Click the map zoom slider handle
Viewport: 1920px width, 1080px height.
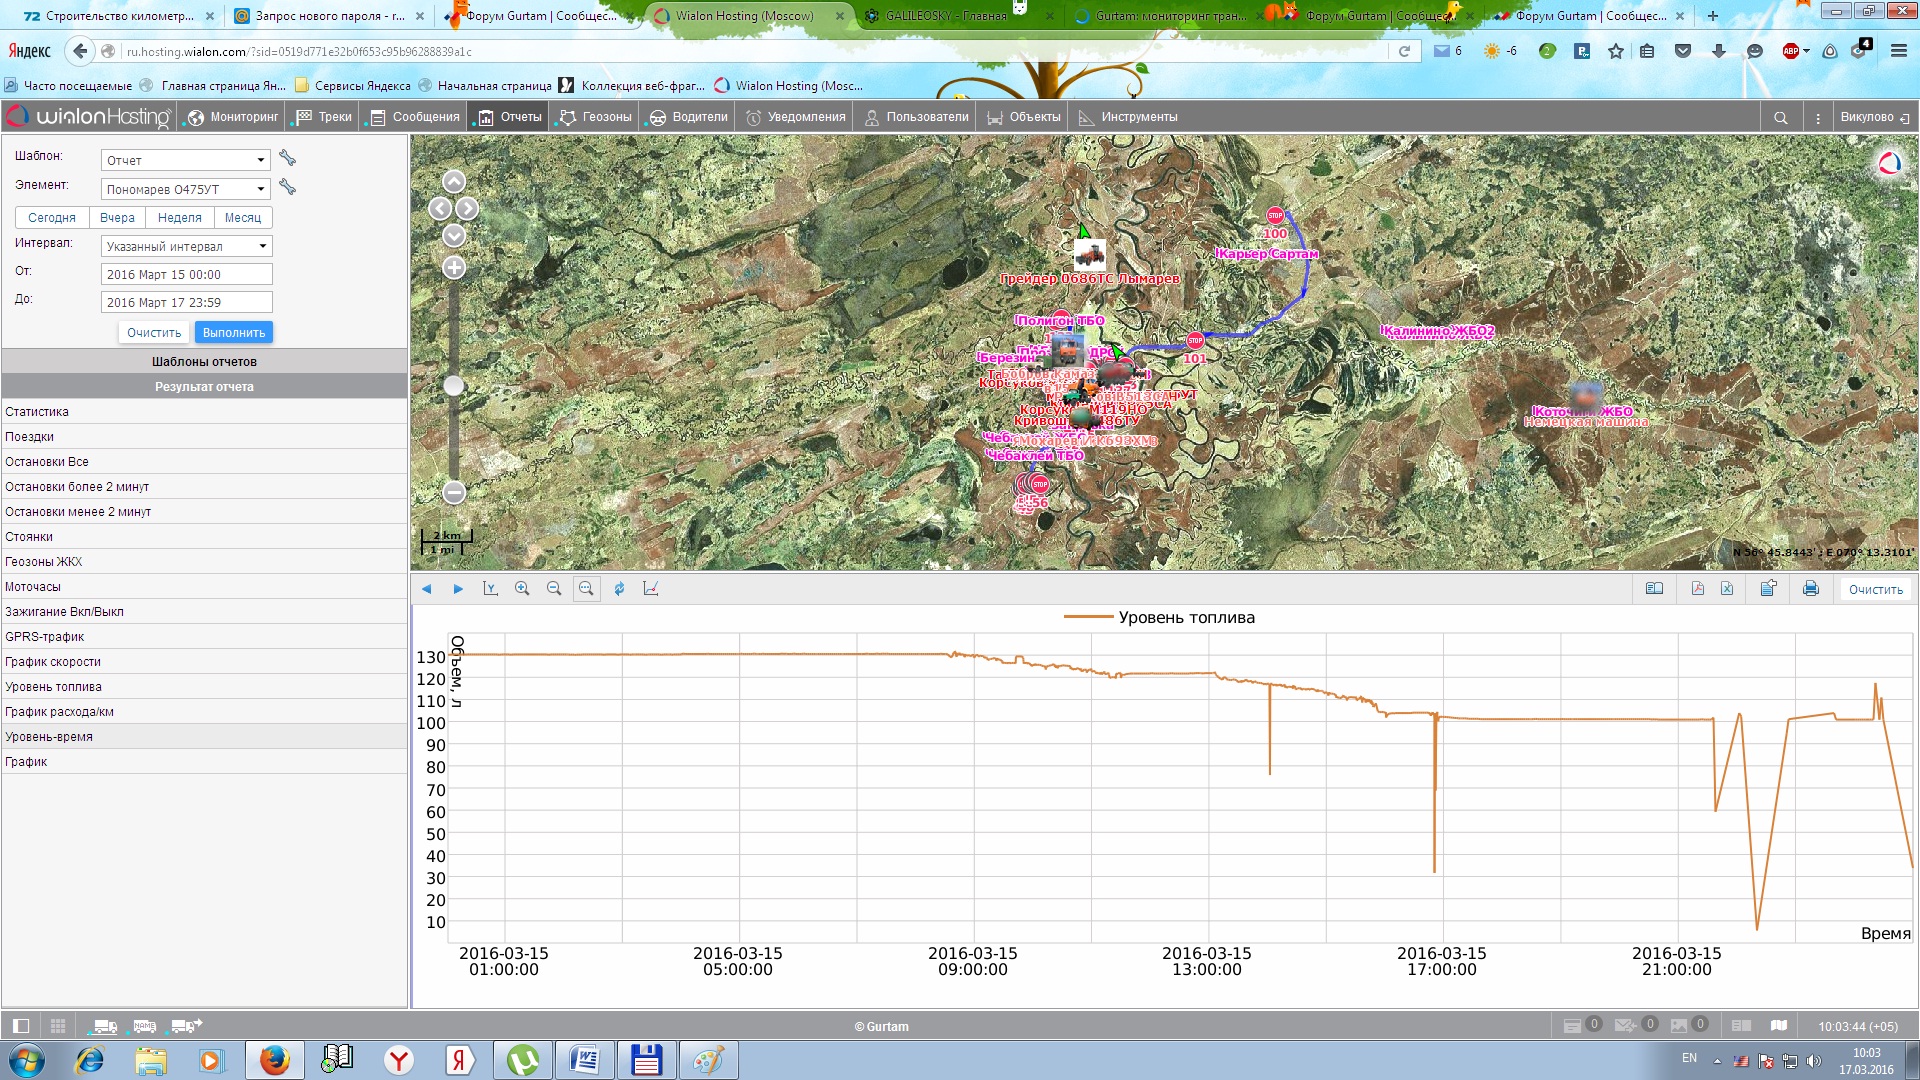pos(453,386)
